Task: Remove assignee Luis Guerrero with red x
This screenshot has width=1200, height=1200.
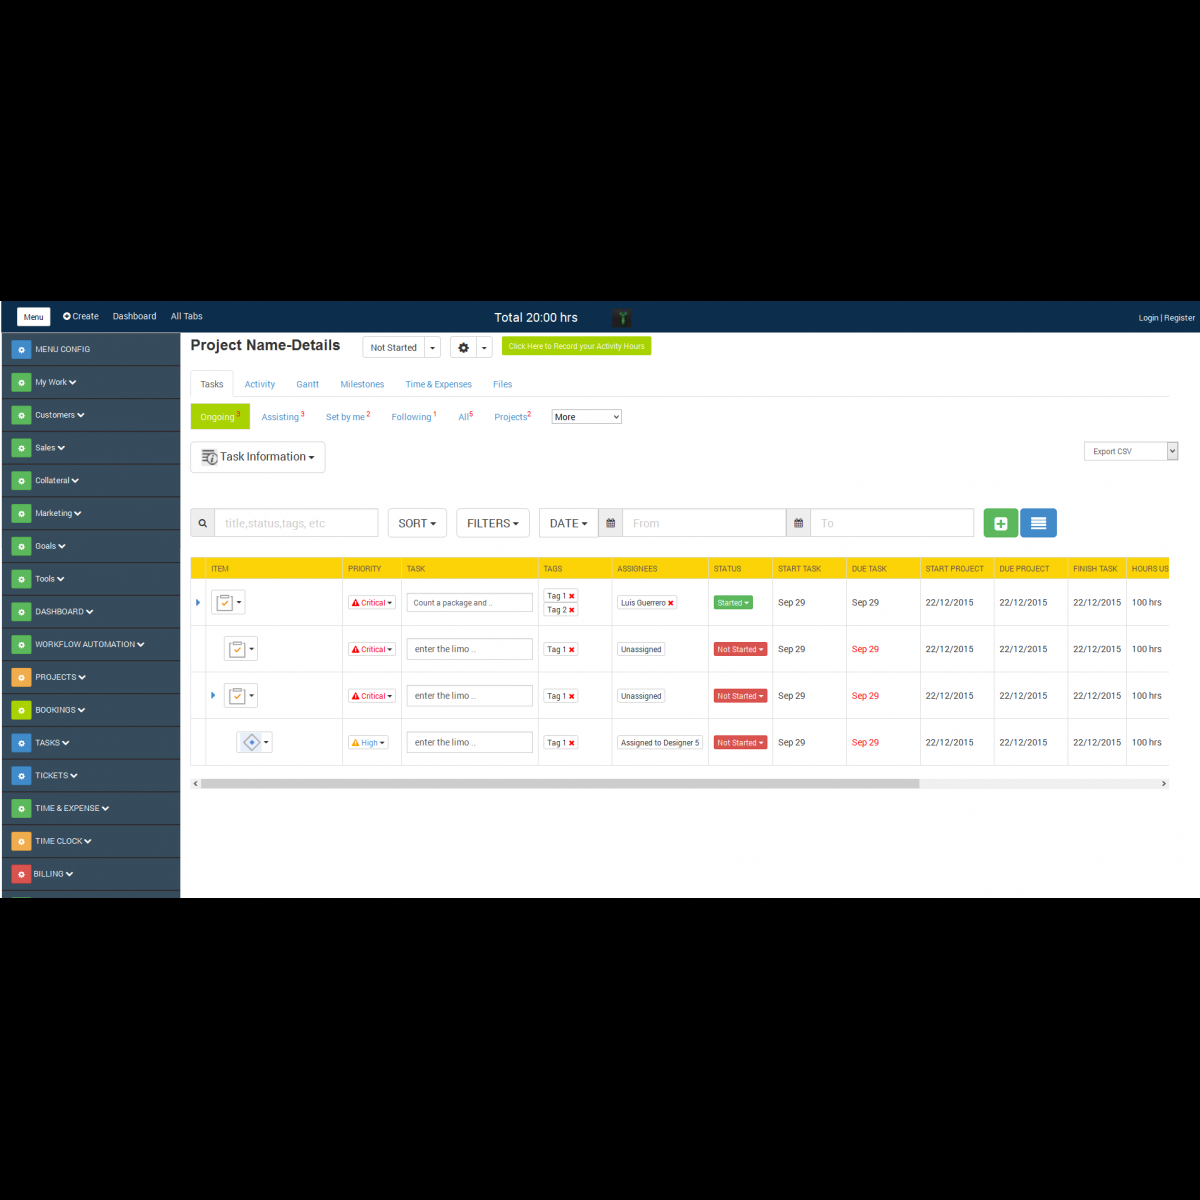Action: point(671,603)
